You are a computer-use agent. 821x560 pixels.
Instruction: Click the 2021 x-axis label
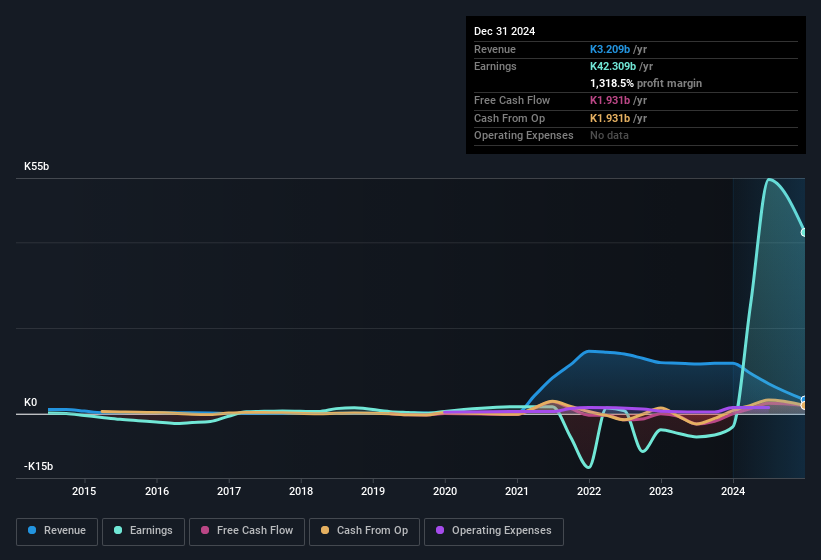517,491
